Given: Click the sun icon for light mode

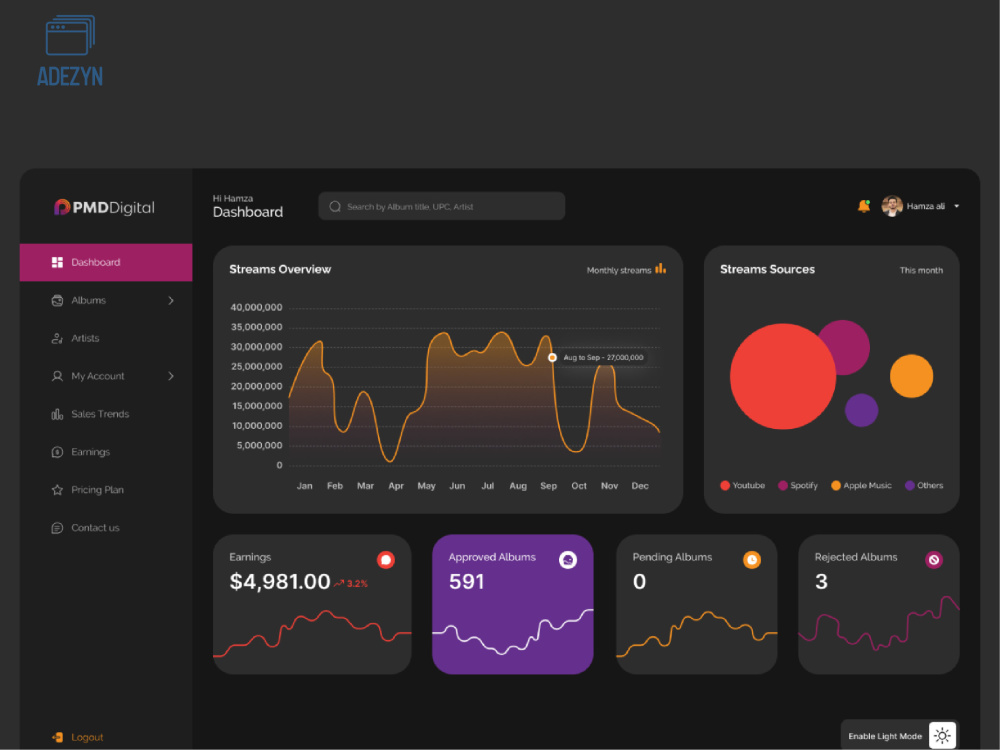Looking at the screenshot, I should point(943,736).
